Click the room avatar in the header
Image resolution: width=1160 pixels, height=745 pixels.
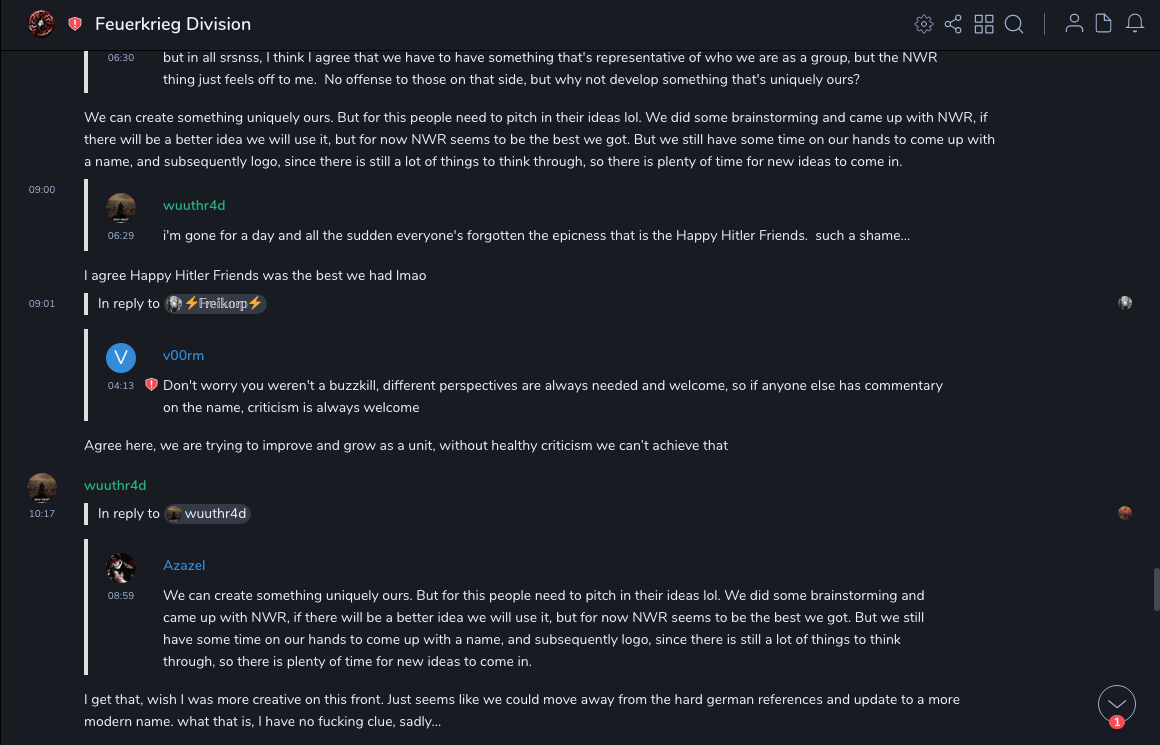pos(41,23)
